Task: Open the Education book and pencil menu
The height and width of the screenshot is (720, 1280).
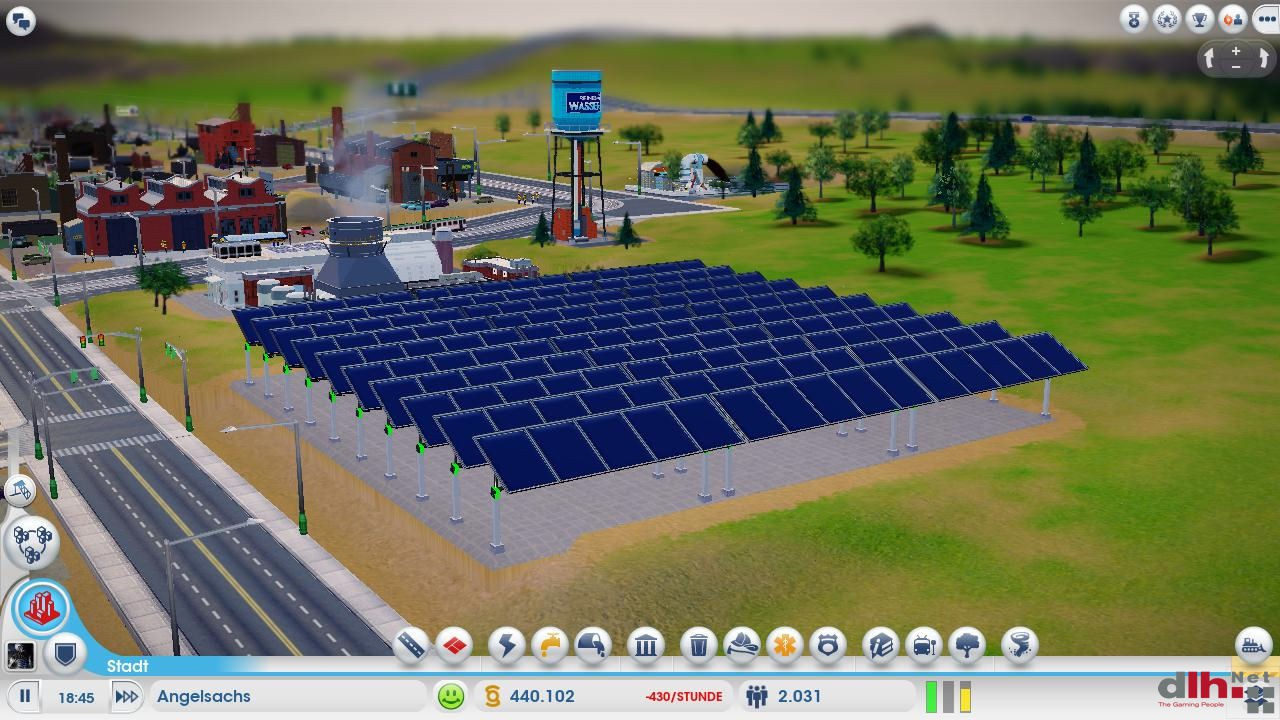Action: coord(881,646)
